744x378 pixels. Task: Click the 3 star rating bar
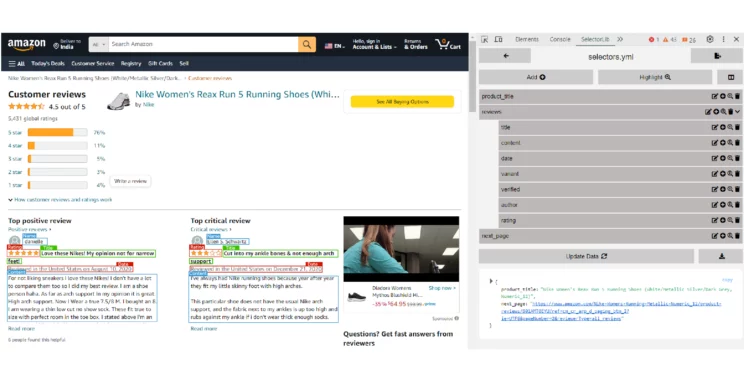[x=57, y=159]
